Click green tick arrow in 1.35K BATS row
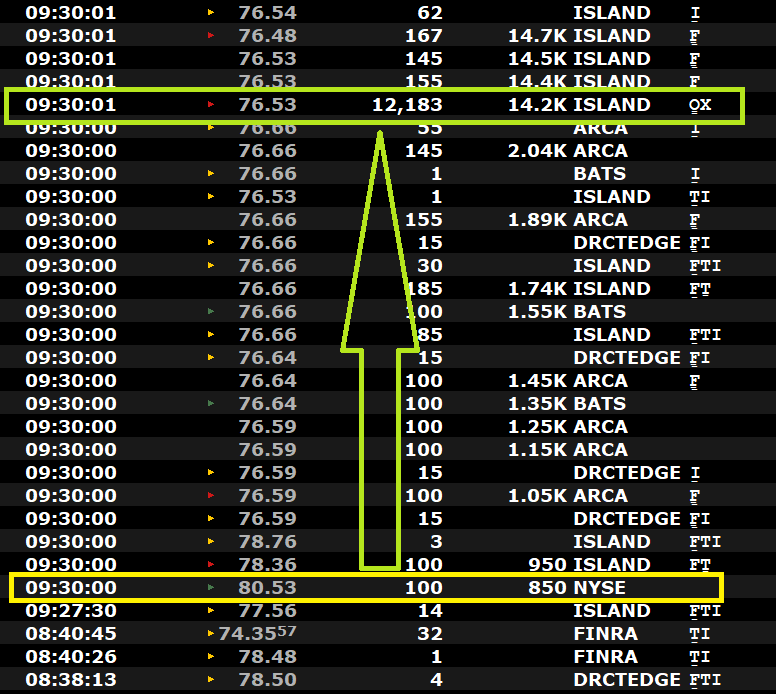The width and height of the screenshot is (776, 694). coord(210,404)
